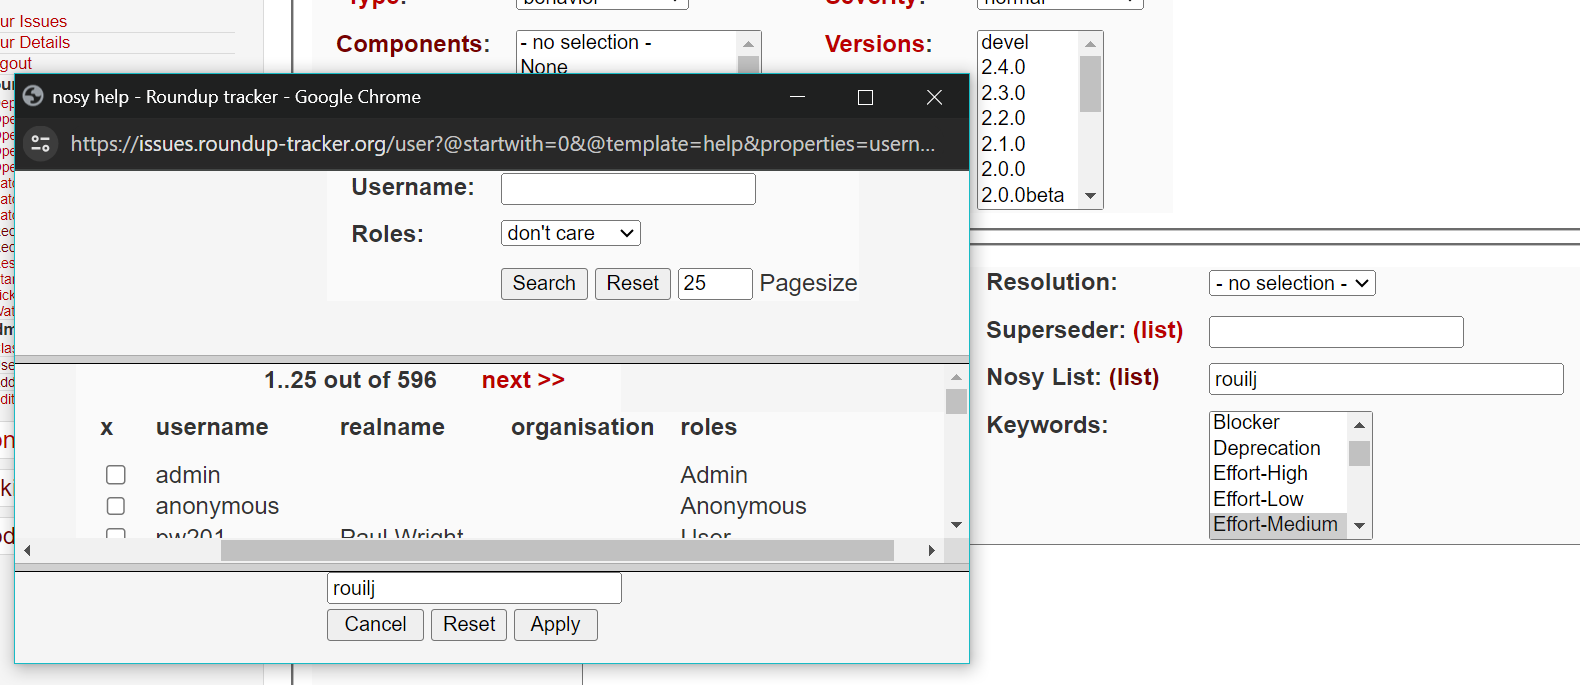Select the Effort-Medium keyword
Image resolution: width=1580 pixels, height=685 pixels.
[x=1279, y=524]
